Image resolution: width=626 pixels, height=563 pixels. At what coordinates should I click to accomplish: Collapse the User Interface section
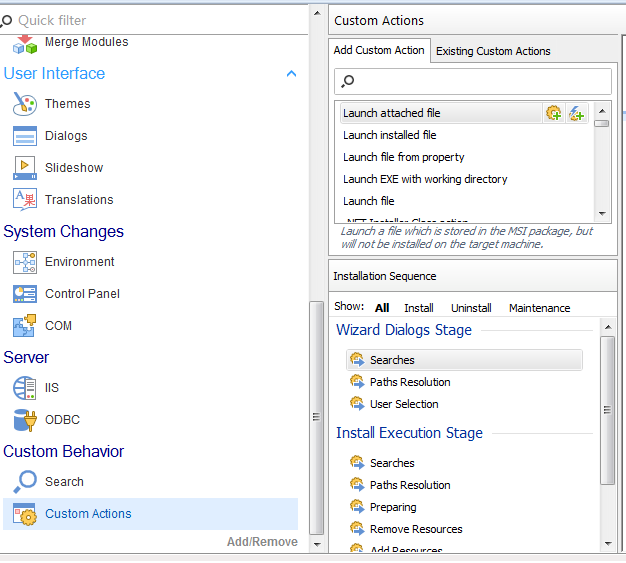point(291,74)
